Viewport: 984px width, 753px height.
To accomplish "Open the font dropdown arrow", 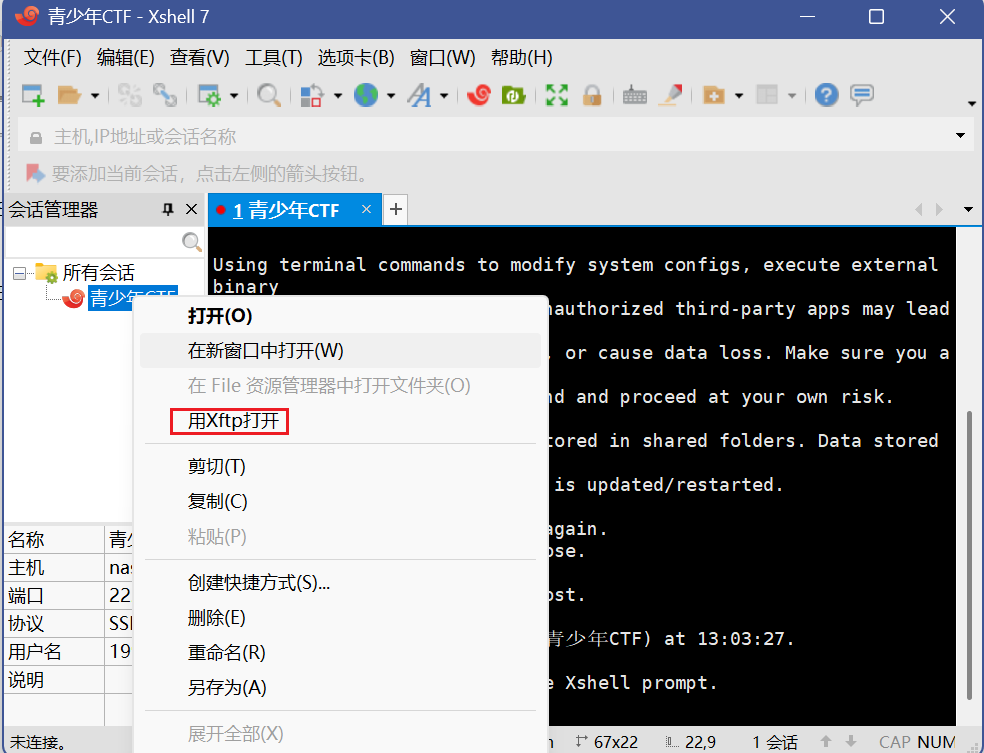I will (444, 96).
